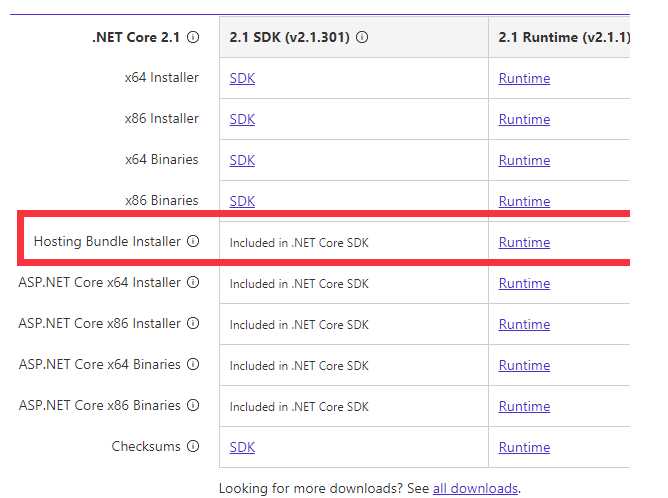The width and height of the screenshot is (668, 498).
Task: Click the Hosting Bundle Installer label
Action: click(107, 241)
